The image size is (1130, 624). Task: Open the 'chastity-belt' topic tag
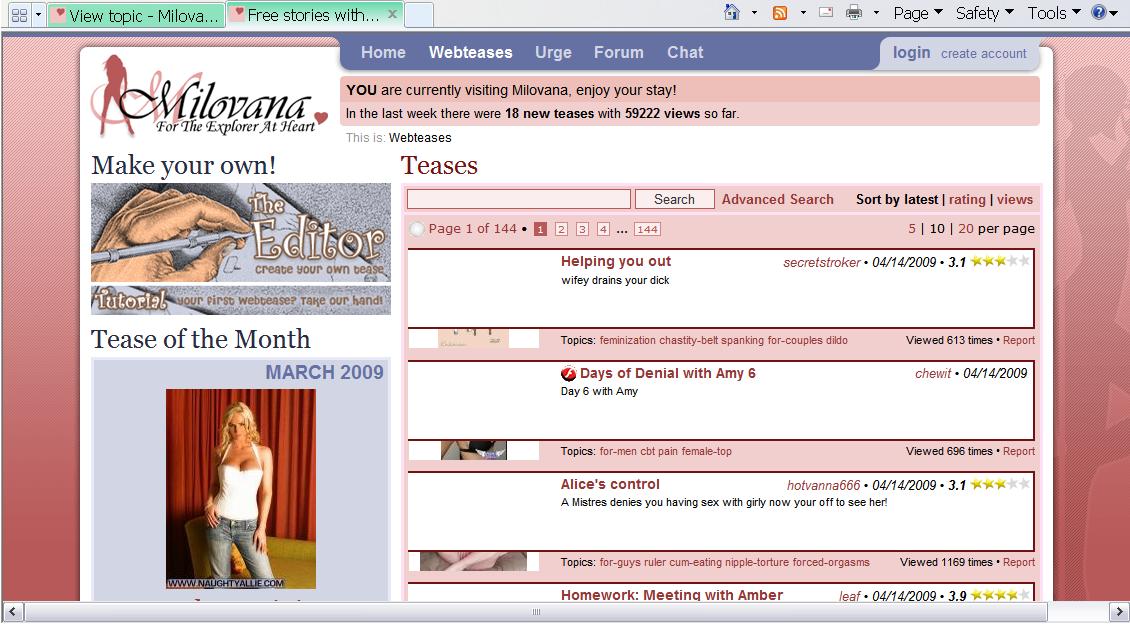point(688,340)
